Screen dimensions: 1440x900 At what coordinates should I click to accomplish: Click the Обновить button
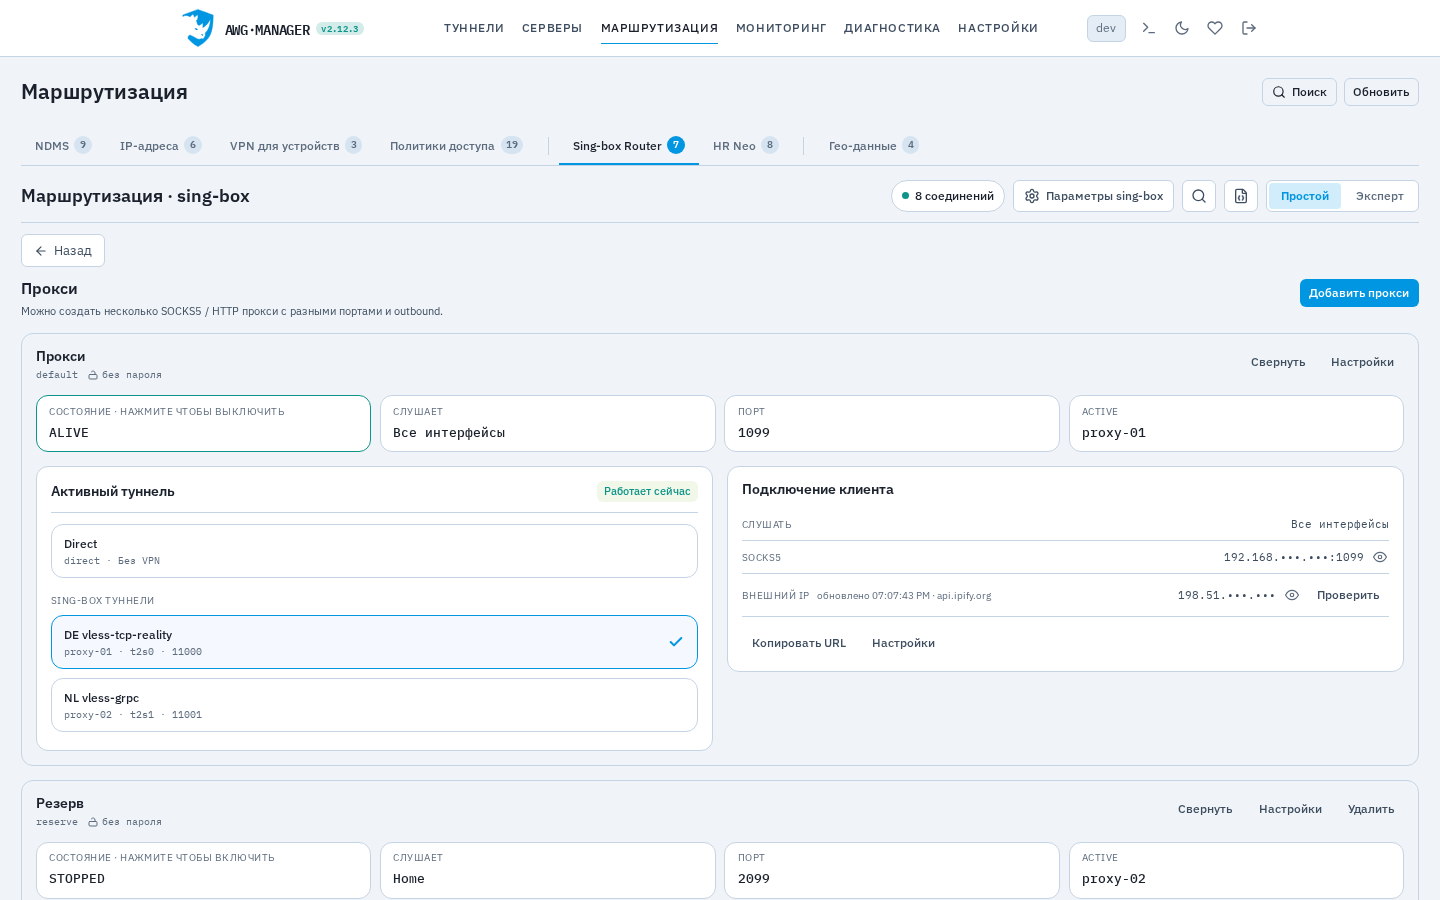1381,92
